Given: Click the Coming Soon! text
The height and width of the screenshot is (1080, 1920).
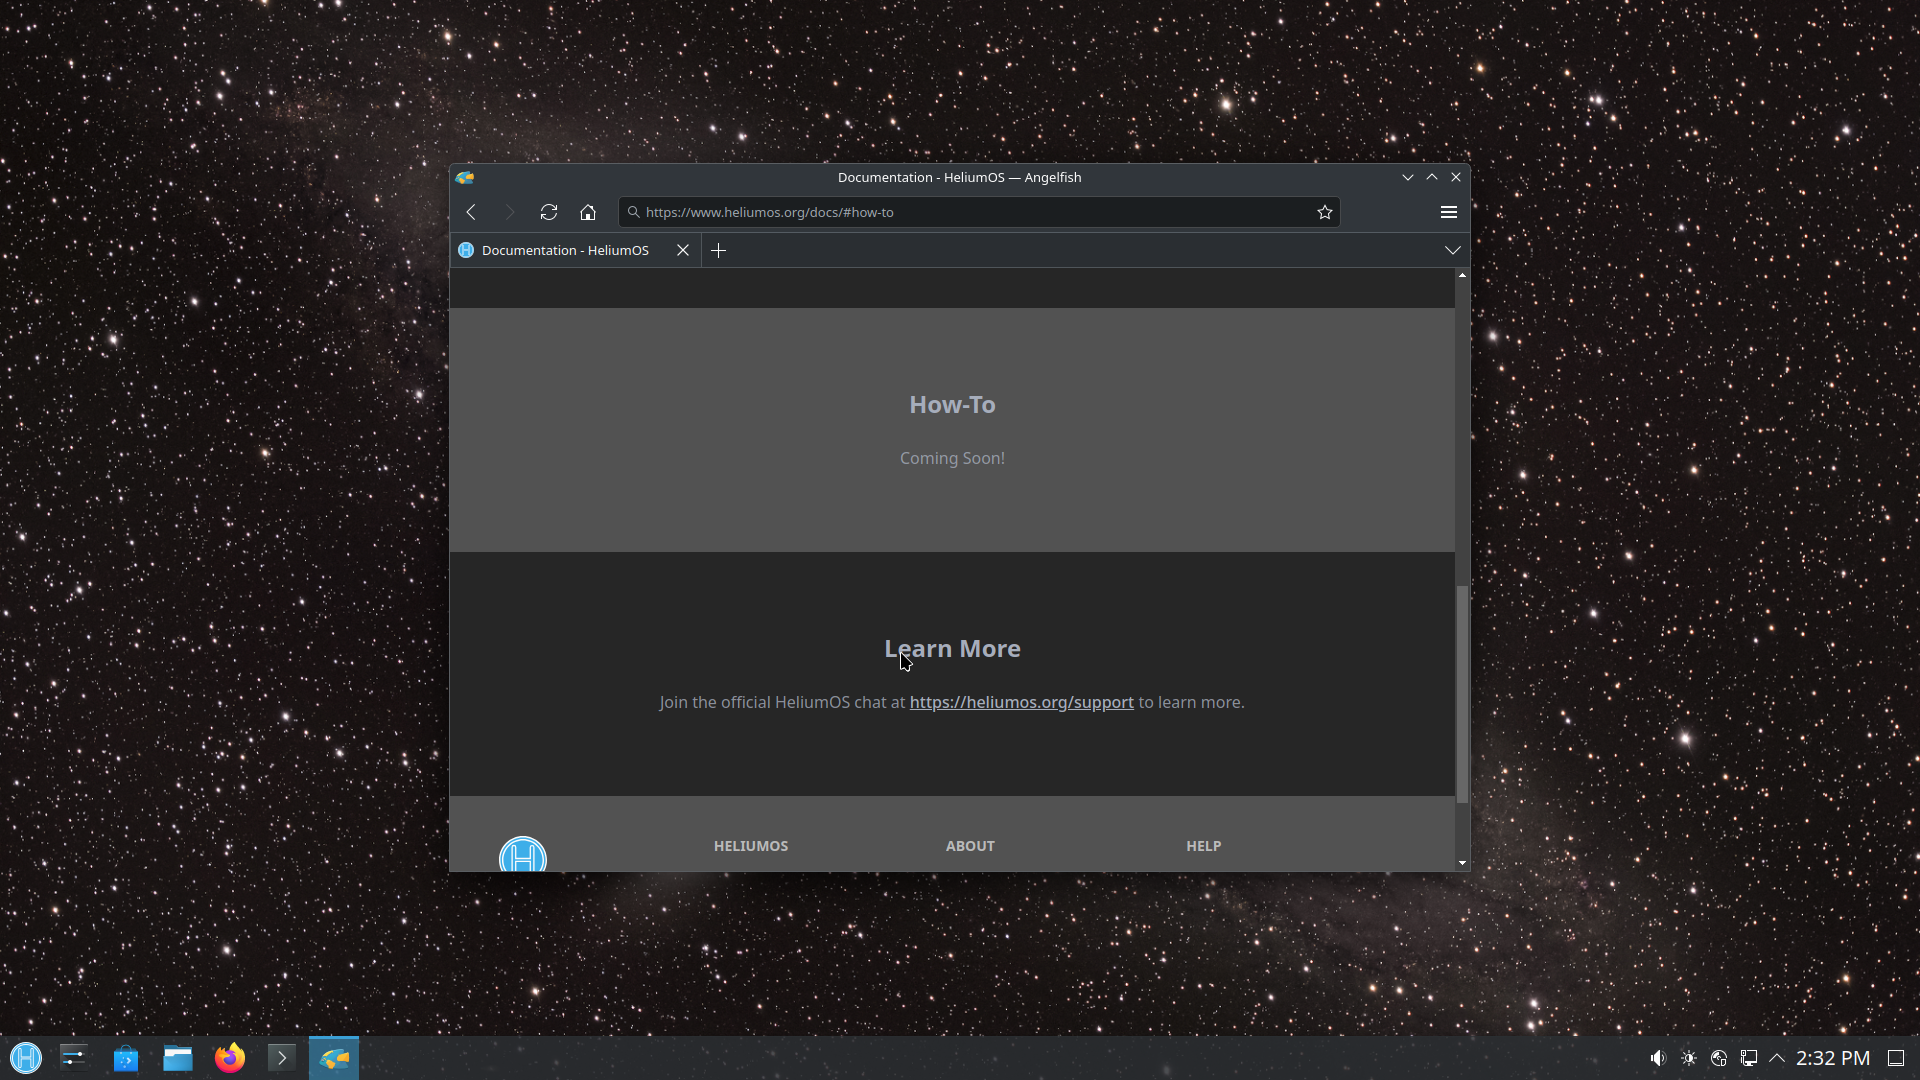Looking at the screenshot, I should click(x=952, y=458).
